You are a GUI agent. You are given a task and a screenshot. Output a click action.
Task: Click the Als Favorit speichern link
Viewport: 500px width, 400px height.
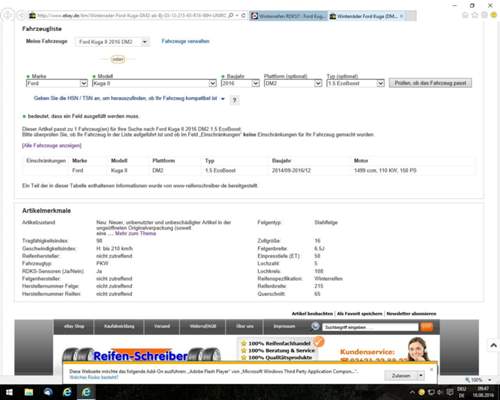(x=359, y=314)
